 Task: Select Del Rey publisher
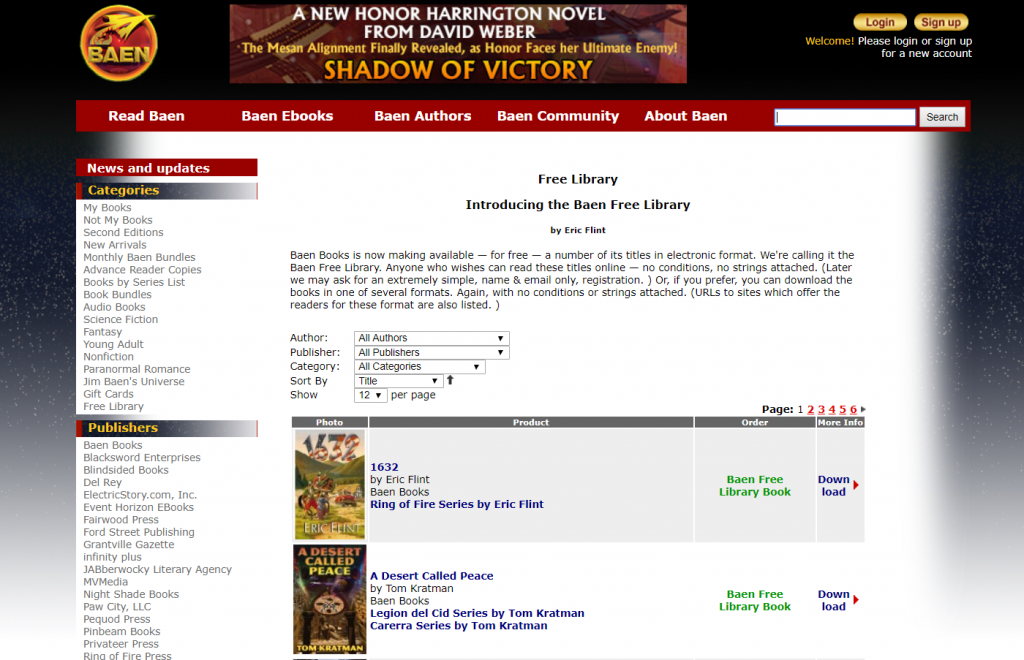[x=103, y=482]
